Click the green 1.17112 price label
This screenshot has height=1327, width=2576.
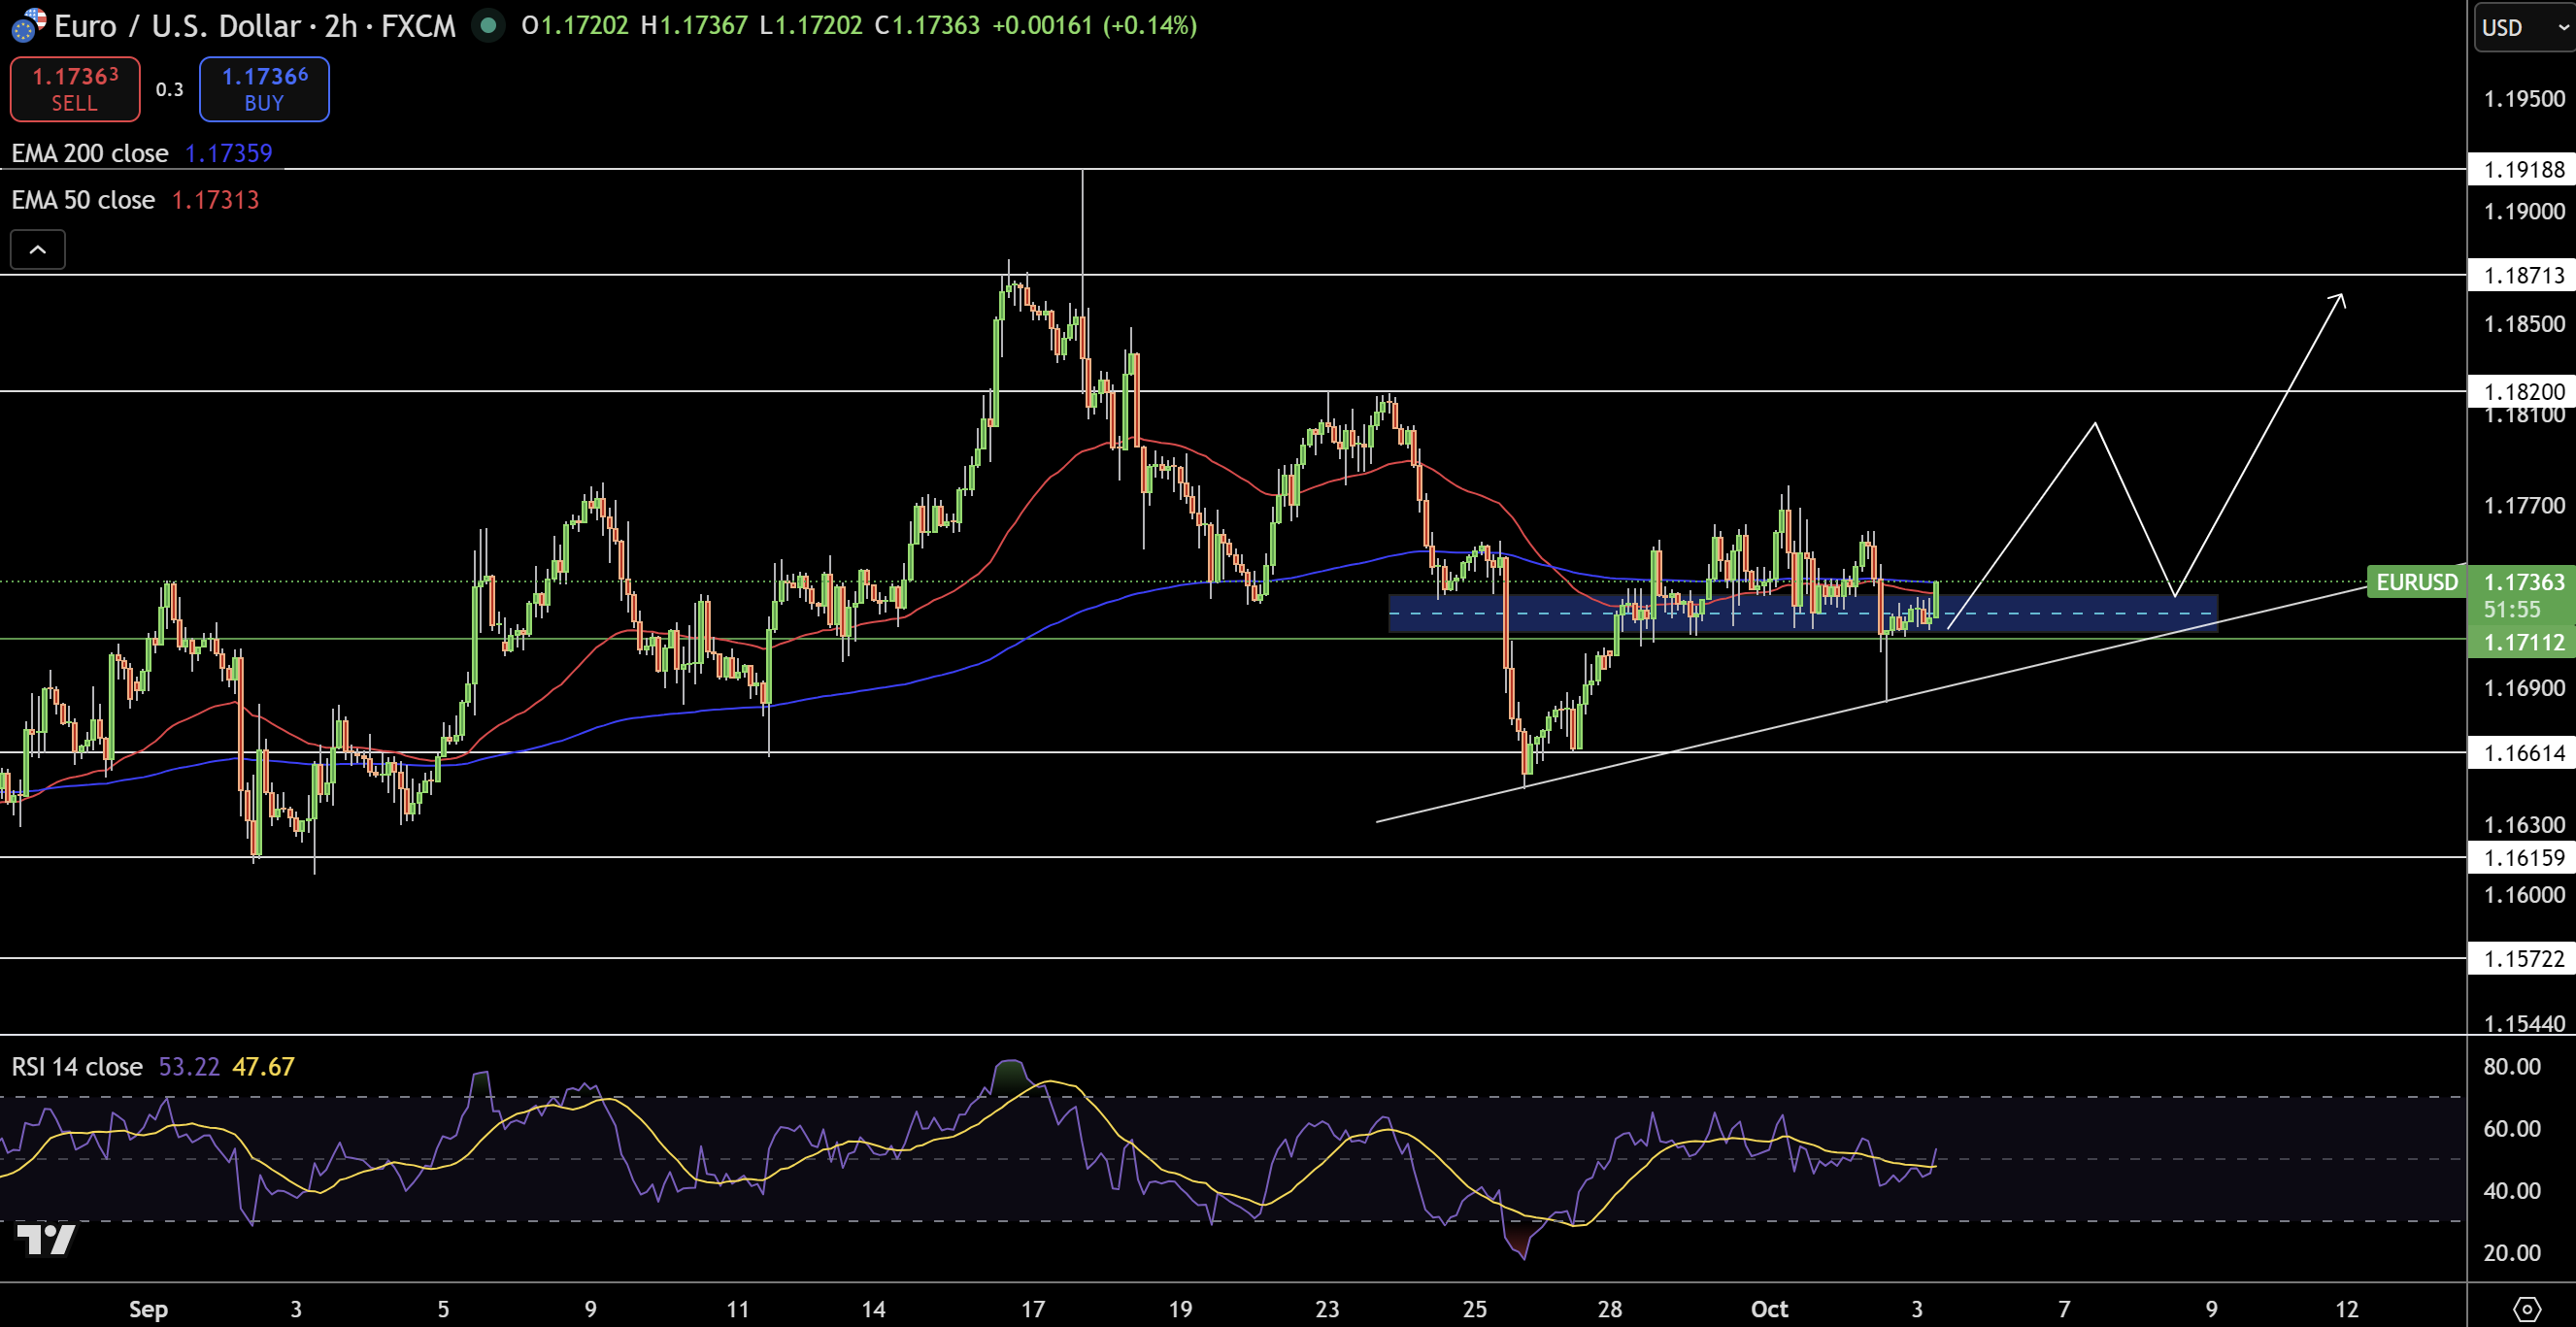[x=2523, y=642]
